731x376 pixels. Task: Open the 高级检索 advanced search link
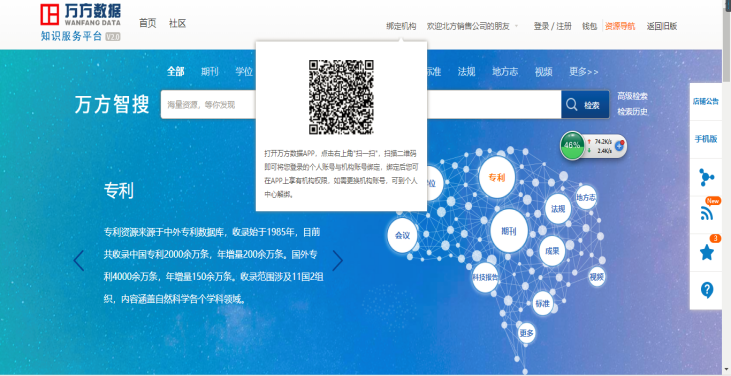[633, 96]
